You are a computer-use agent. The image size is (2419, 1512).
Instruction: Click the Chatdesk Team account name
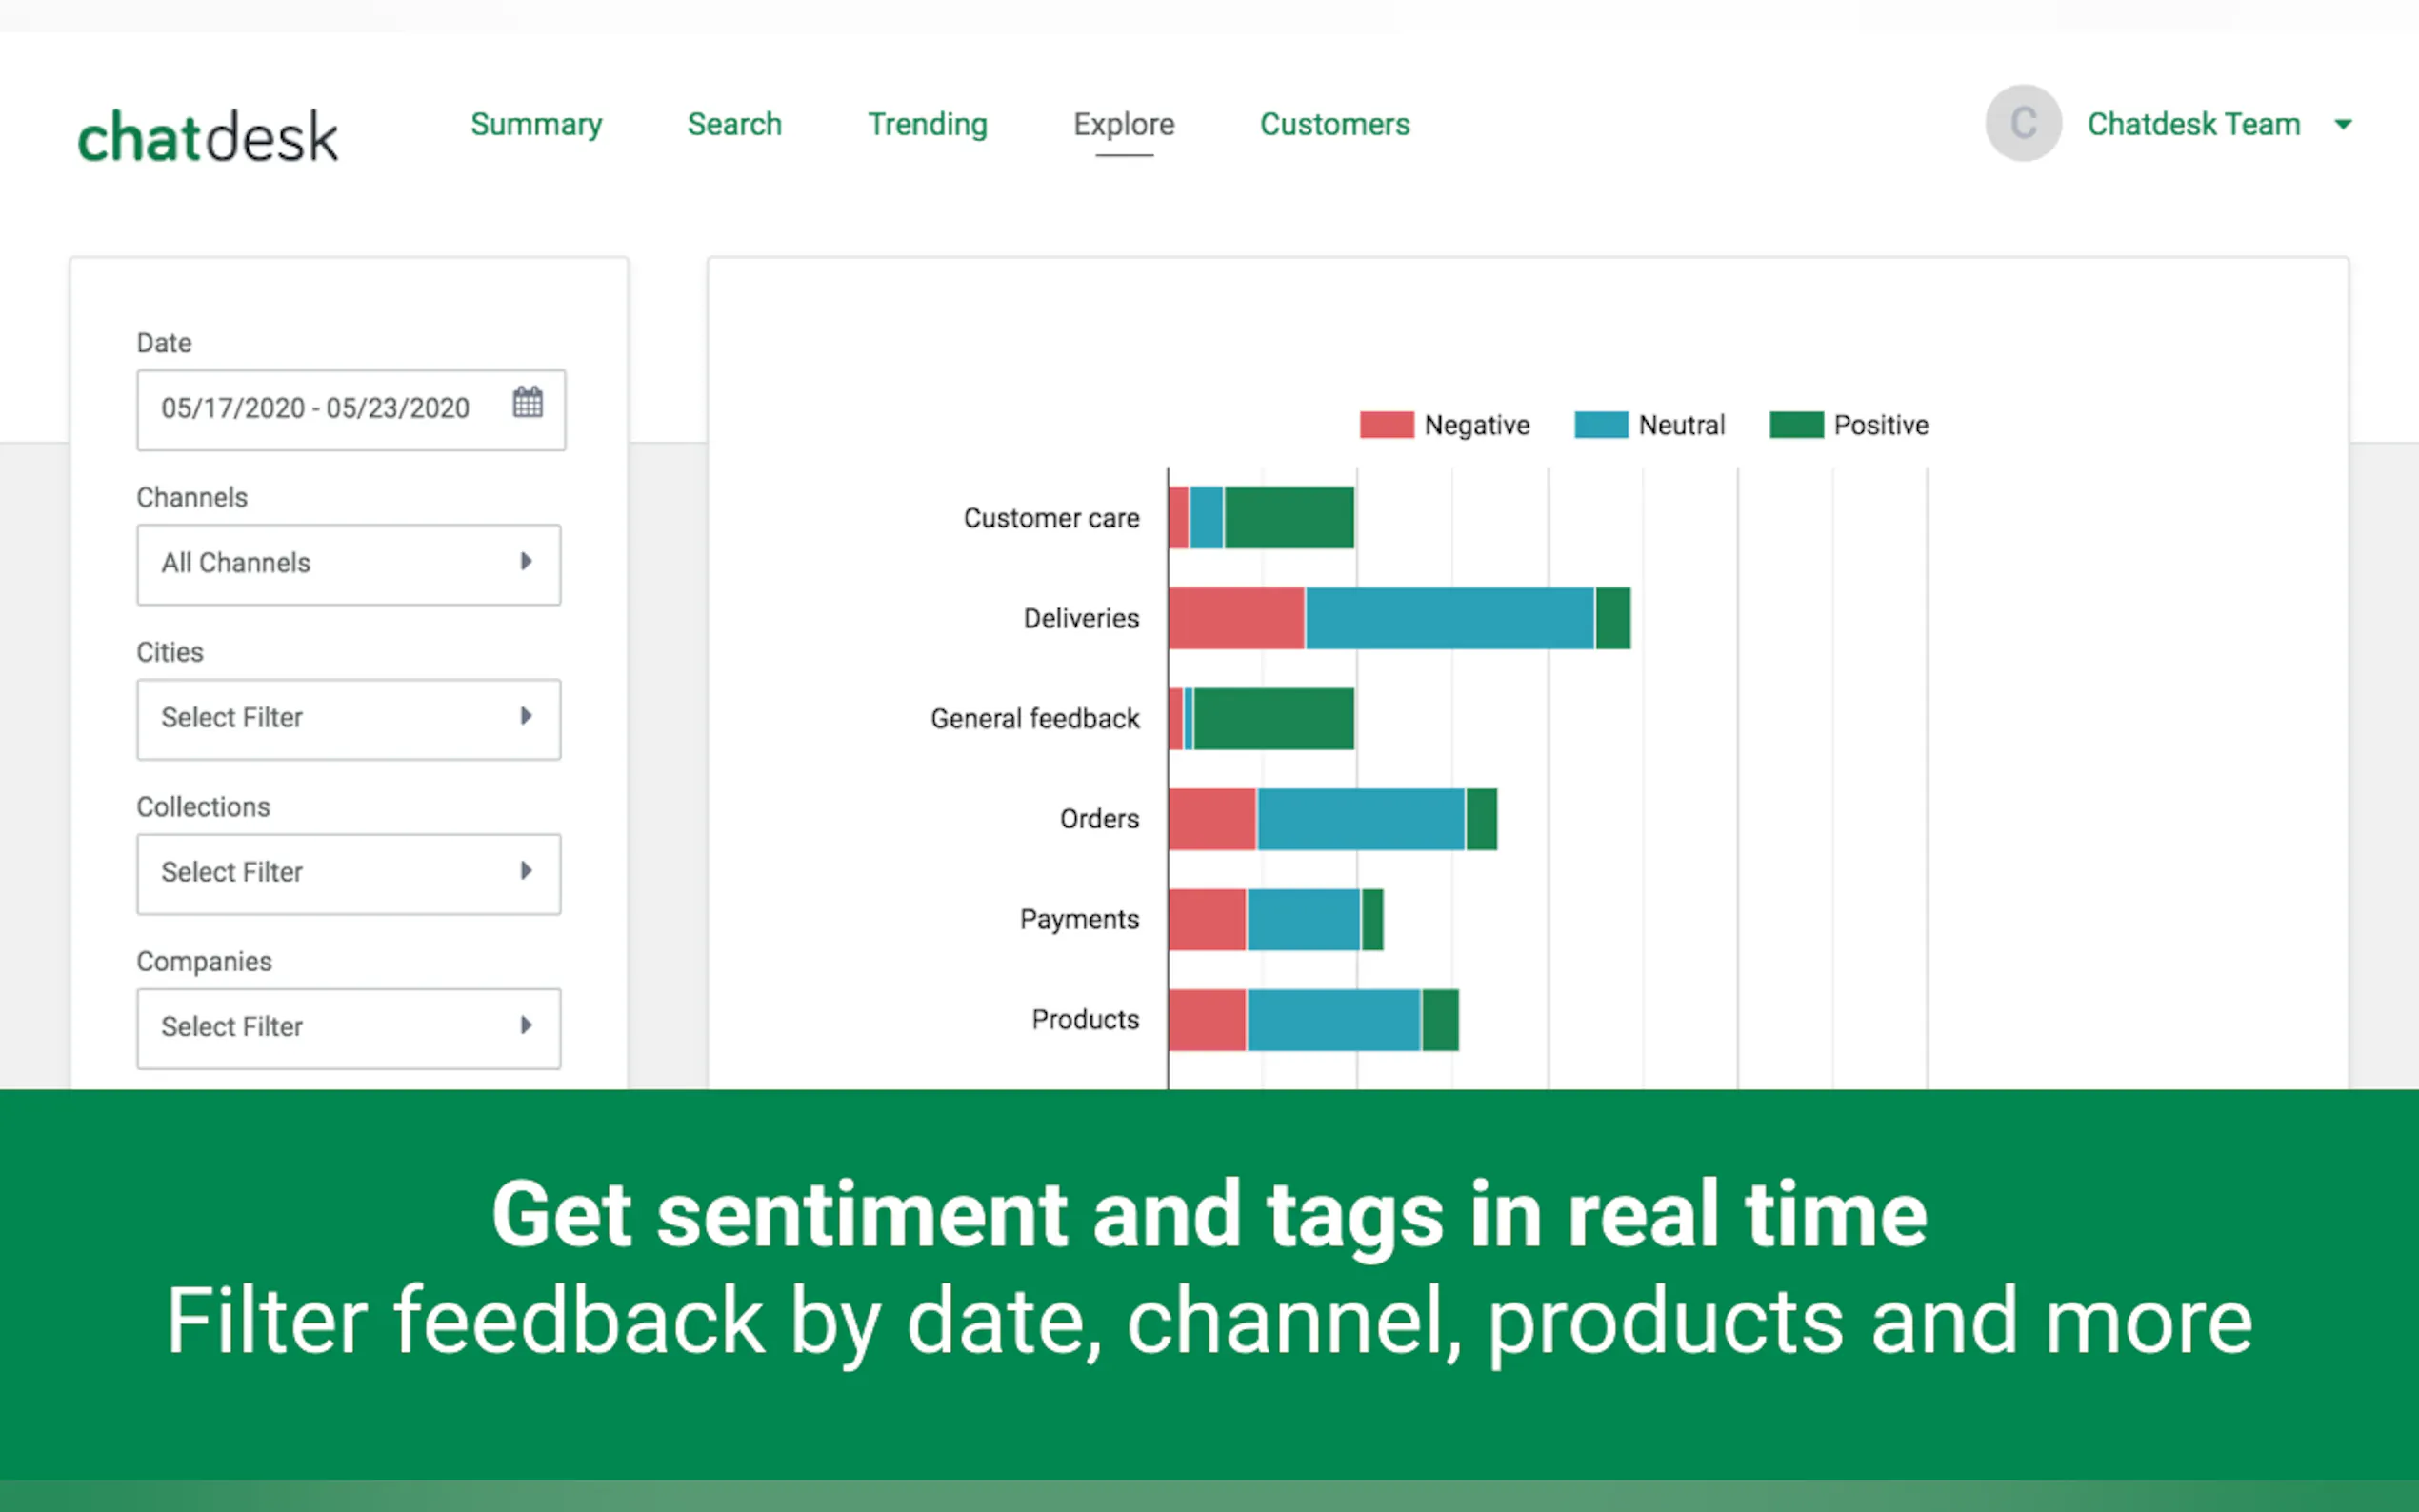click(x=2194, y=124)
